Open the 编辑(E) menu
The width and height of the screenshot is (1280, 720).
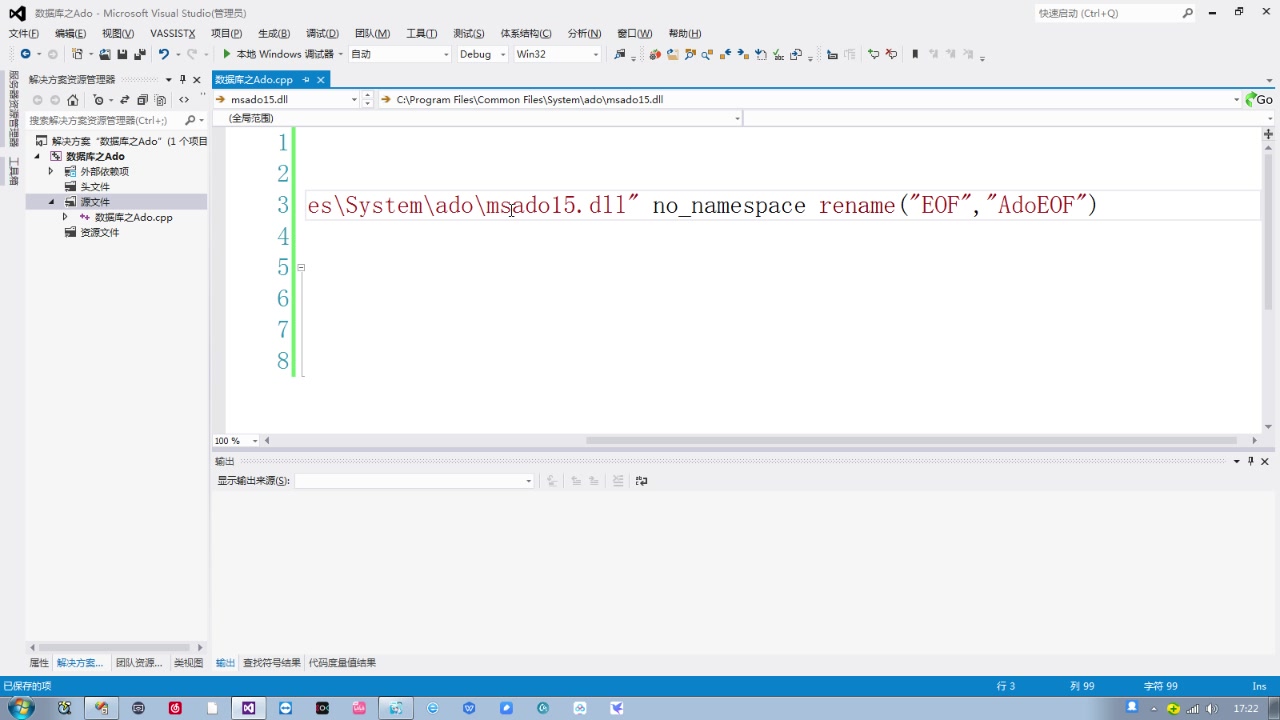click(70, 33)
